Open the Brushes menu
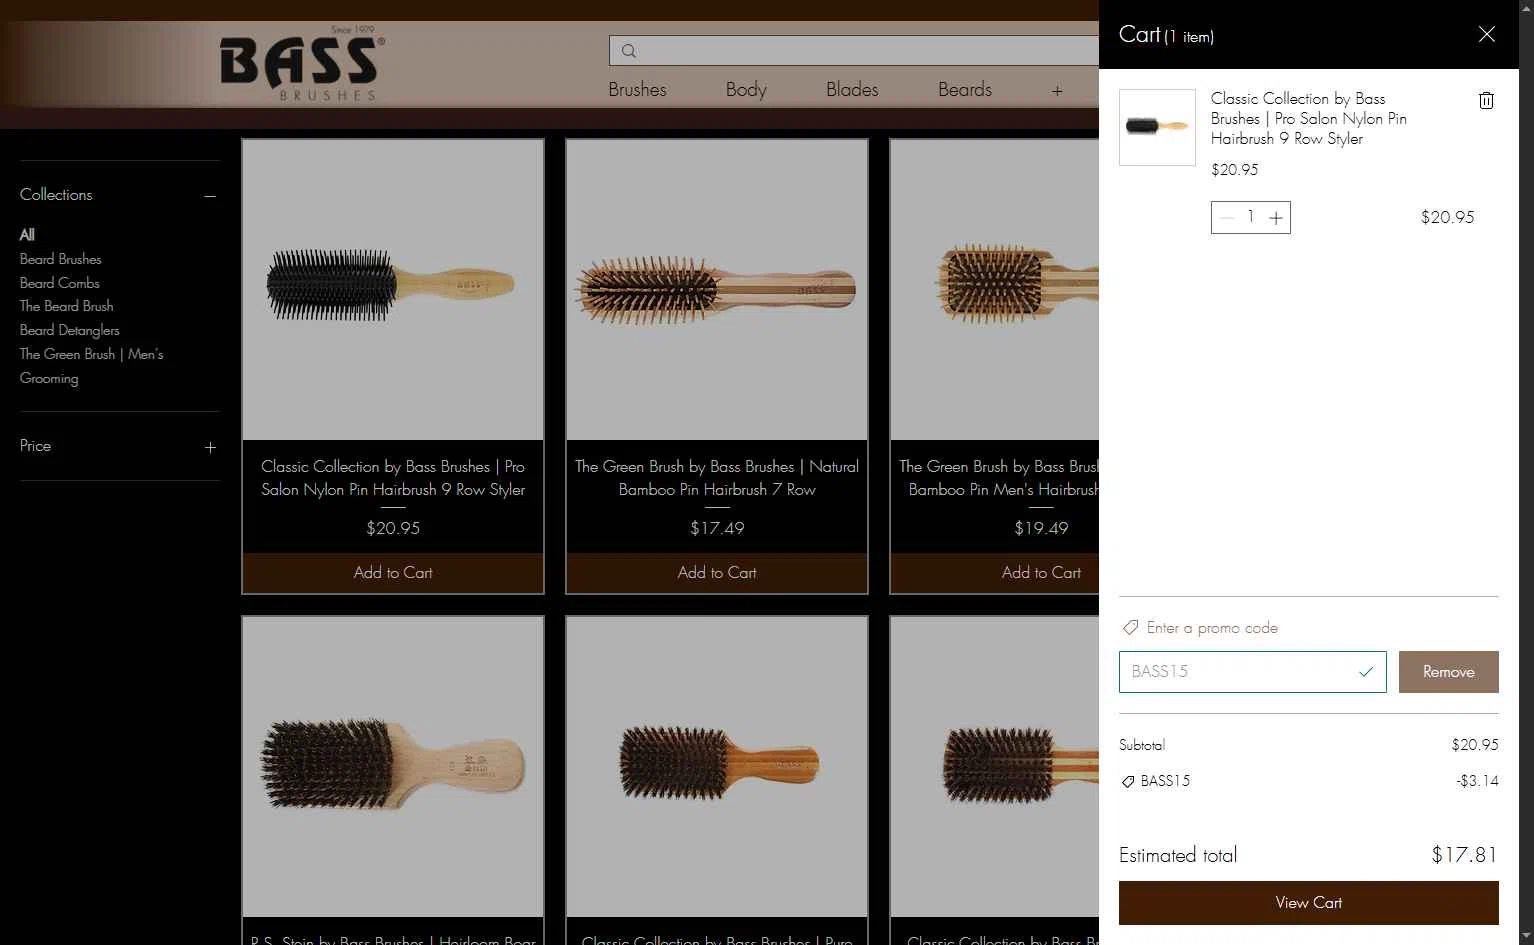 pos(637,89)
